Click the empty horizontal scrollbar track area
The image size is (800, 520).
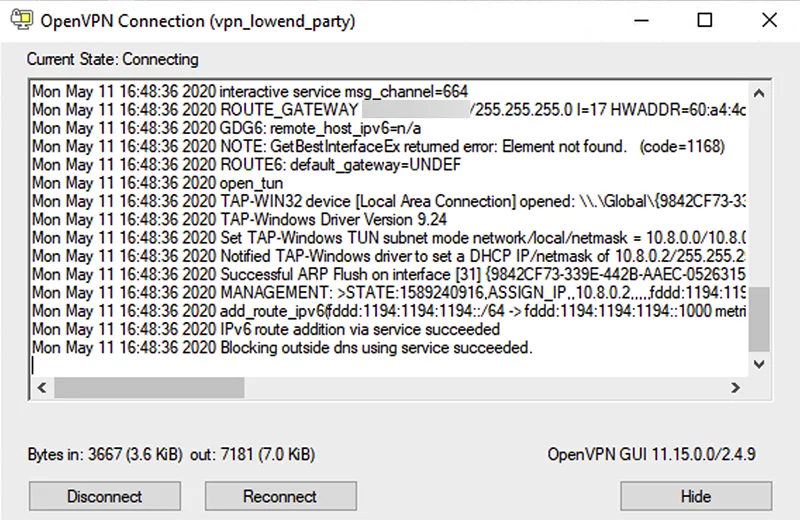pyautogui.click(x=485, y=388)
